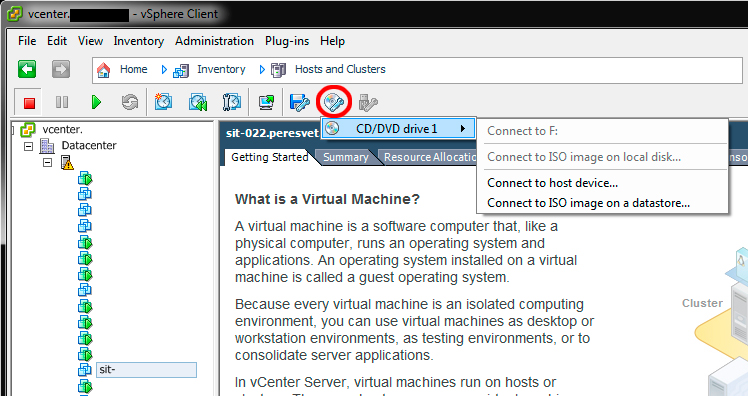Expand the CD/DVD drive 1 submenu
Screen dimensions: 748x396
pyautogui.click(x=398, y=128)
